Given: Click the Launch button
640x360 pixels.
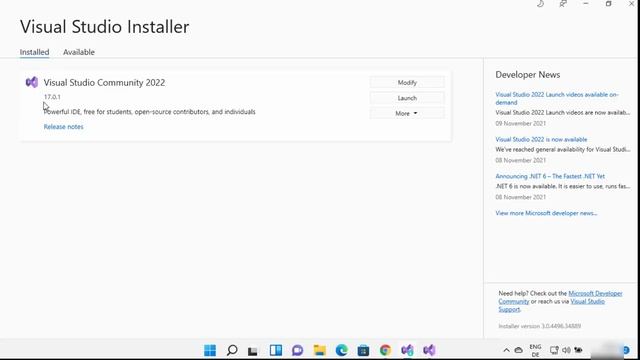Looking at the screenshot, I should pos(407,98).
